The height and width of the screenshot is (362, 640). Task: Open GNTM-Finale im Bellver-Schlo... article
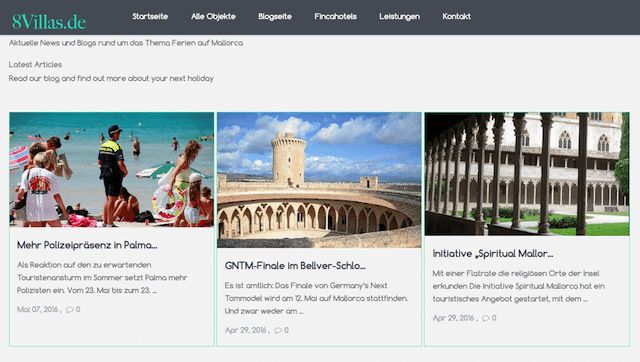pos(295,266)
